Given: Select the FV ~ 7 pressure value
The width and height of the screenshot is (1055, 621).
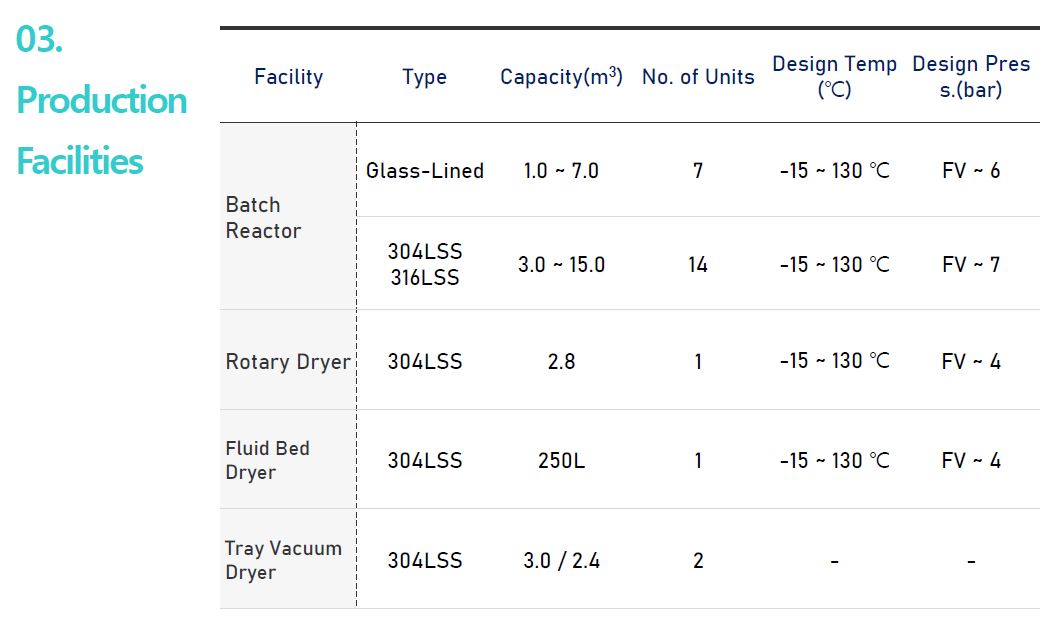Looking at the screenshot, I should coord(970,265).
